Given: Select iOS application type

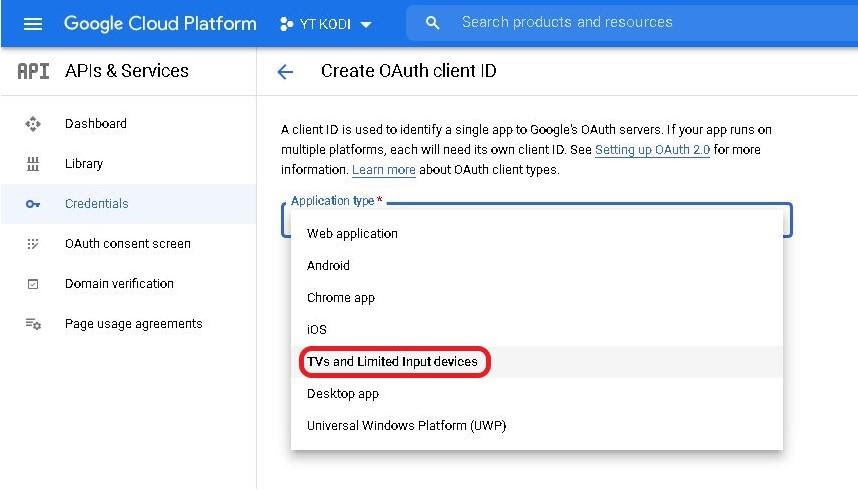Looking at the screenshot, I should (x=537, y=330).
